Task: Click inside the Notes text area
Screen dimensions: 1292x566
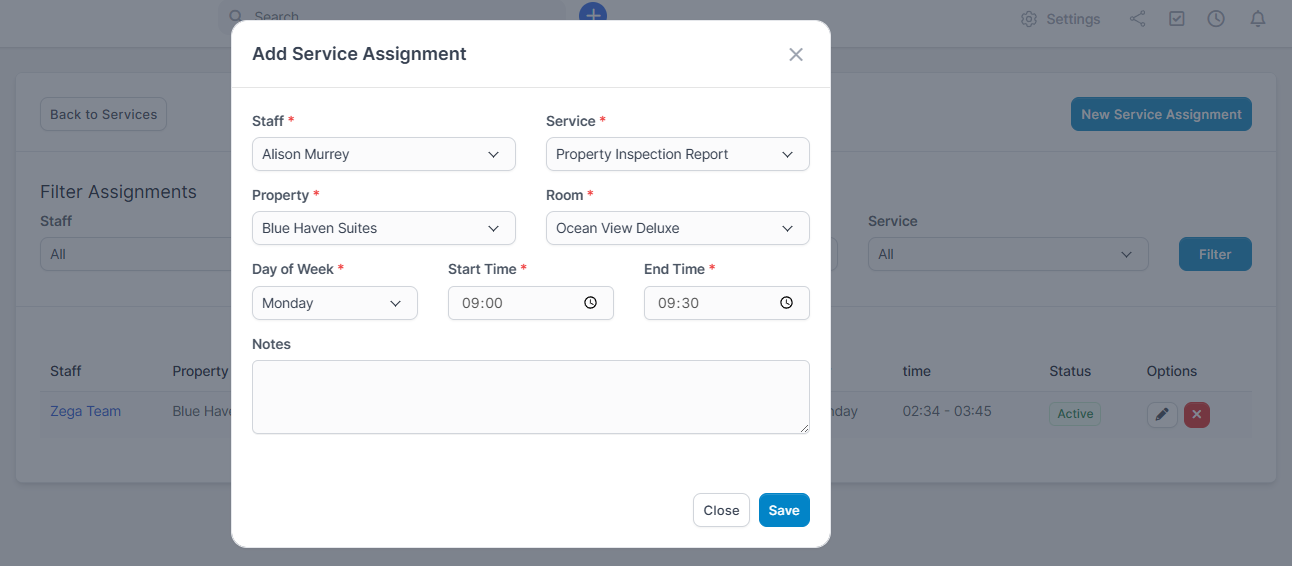Action: coord(530,397)
